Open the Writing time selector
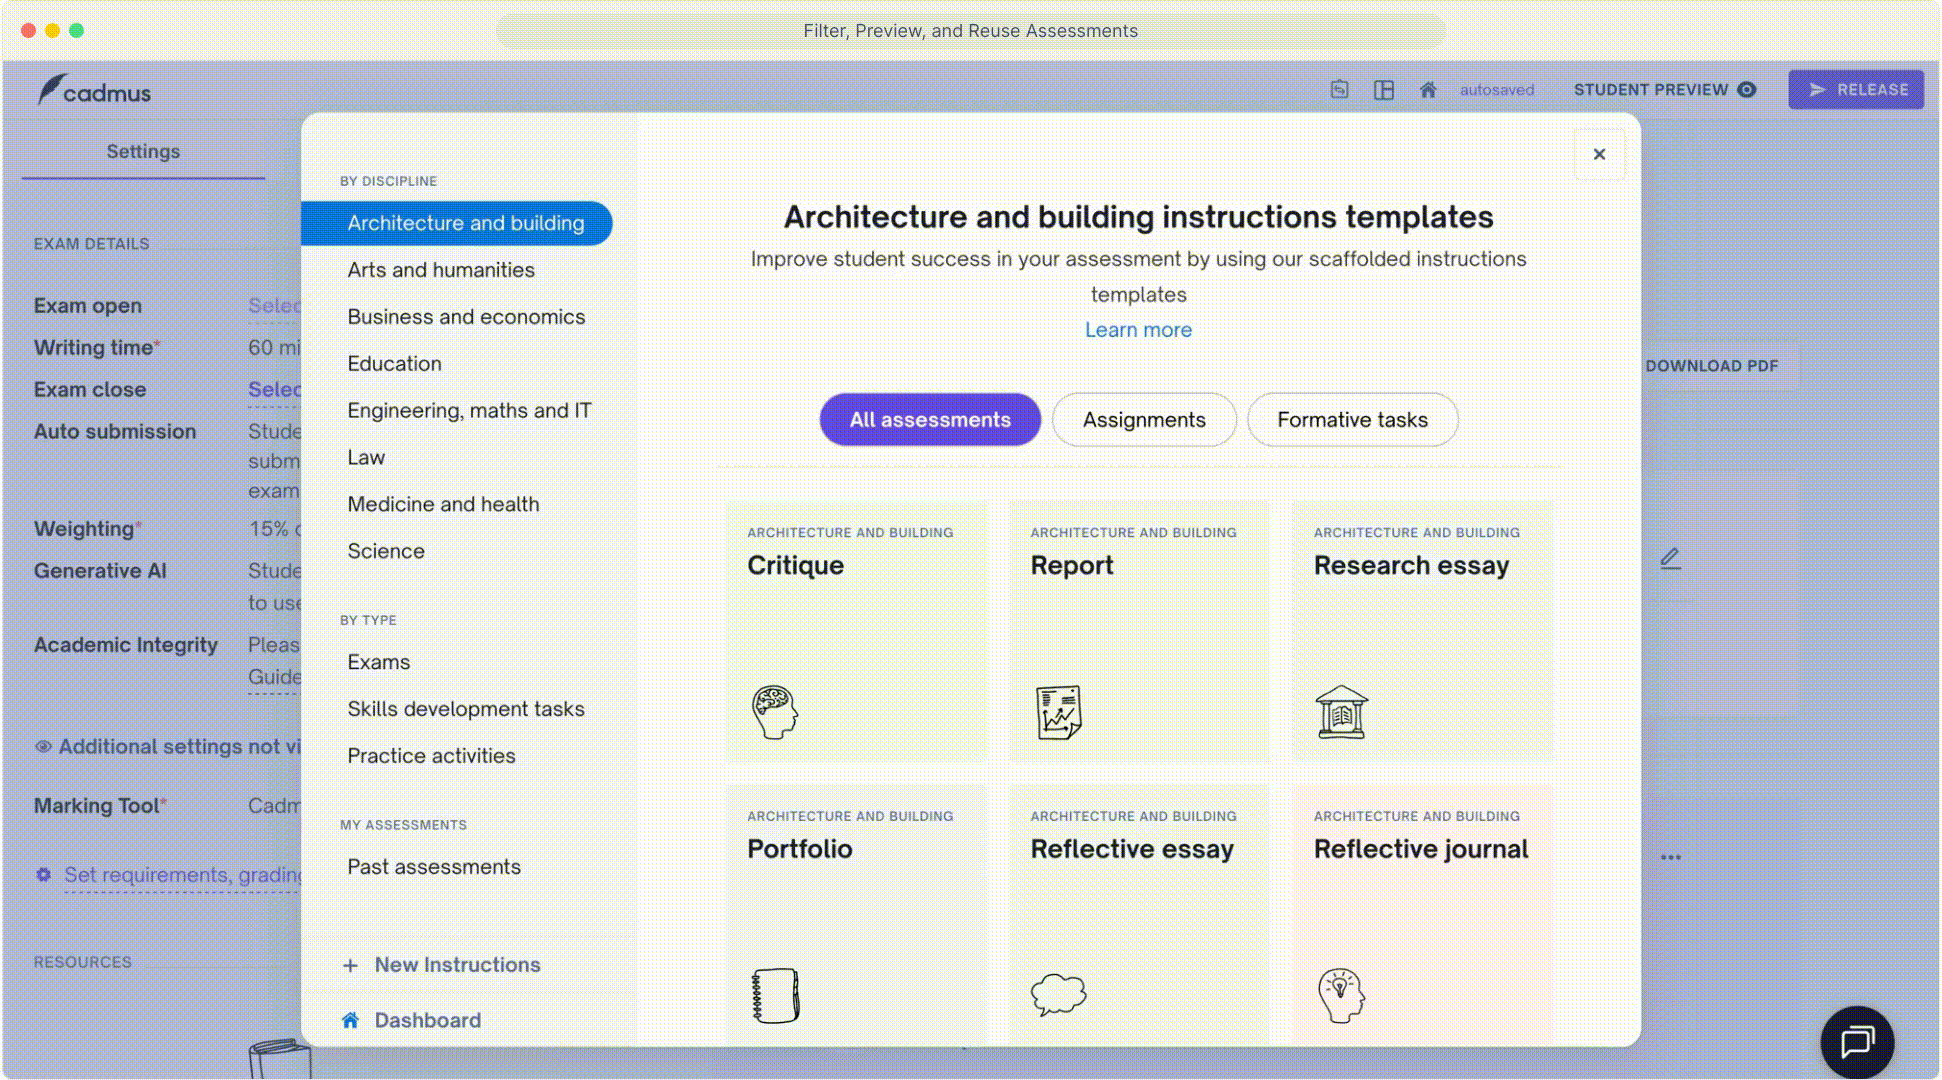The image size is (1942, 1080). point(272,347)
